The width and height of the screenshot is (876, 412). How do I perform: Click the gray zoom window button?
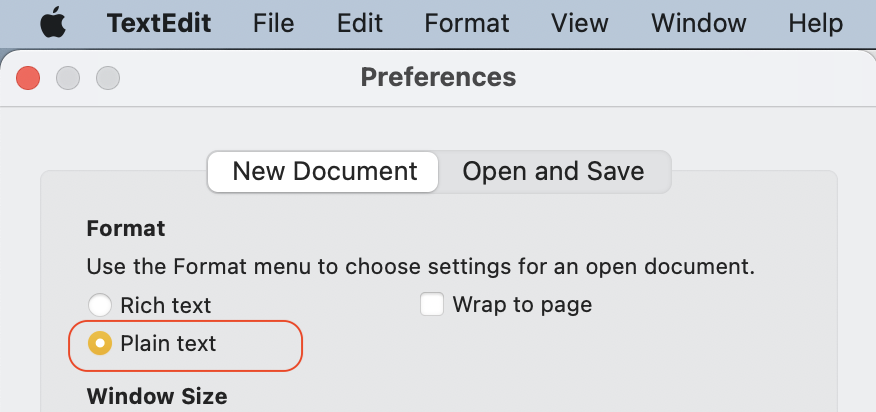click(107, 77)
